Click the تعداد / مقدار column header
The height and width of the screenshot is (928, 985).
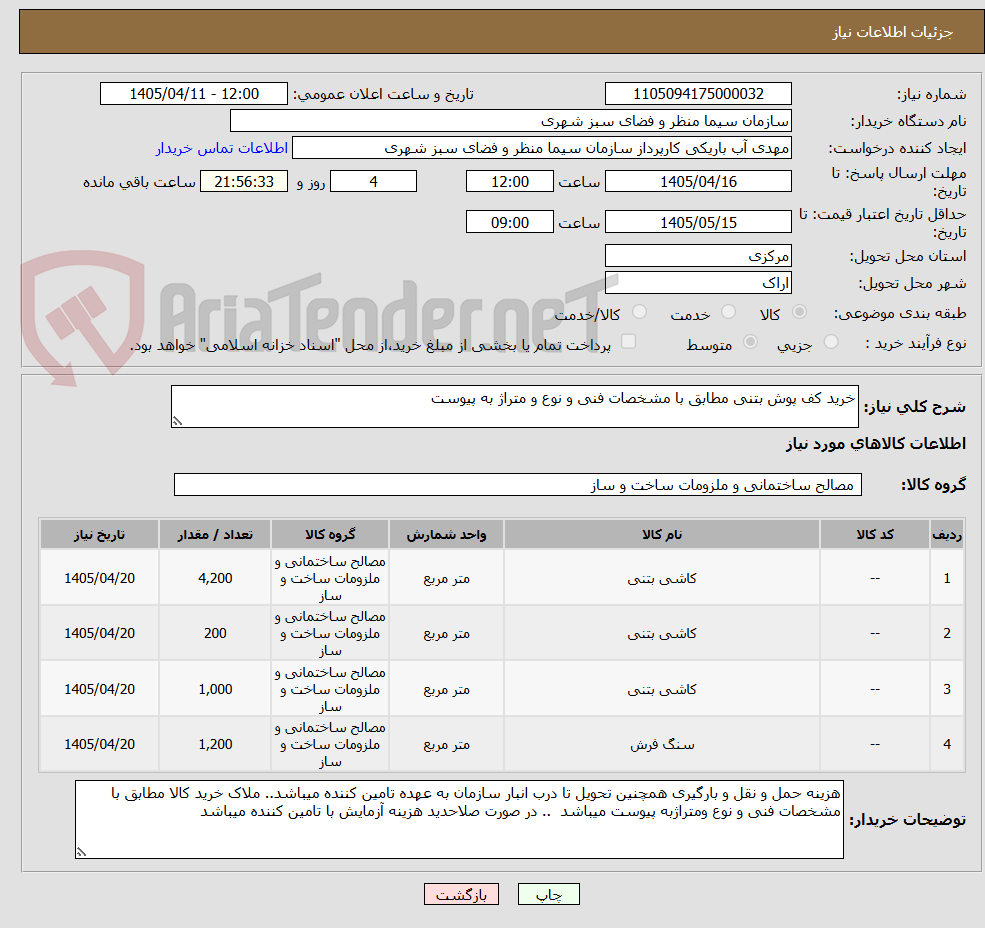click(215, 534)
